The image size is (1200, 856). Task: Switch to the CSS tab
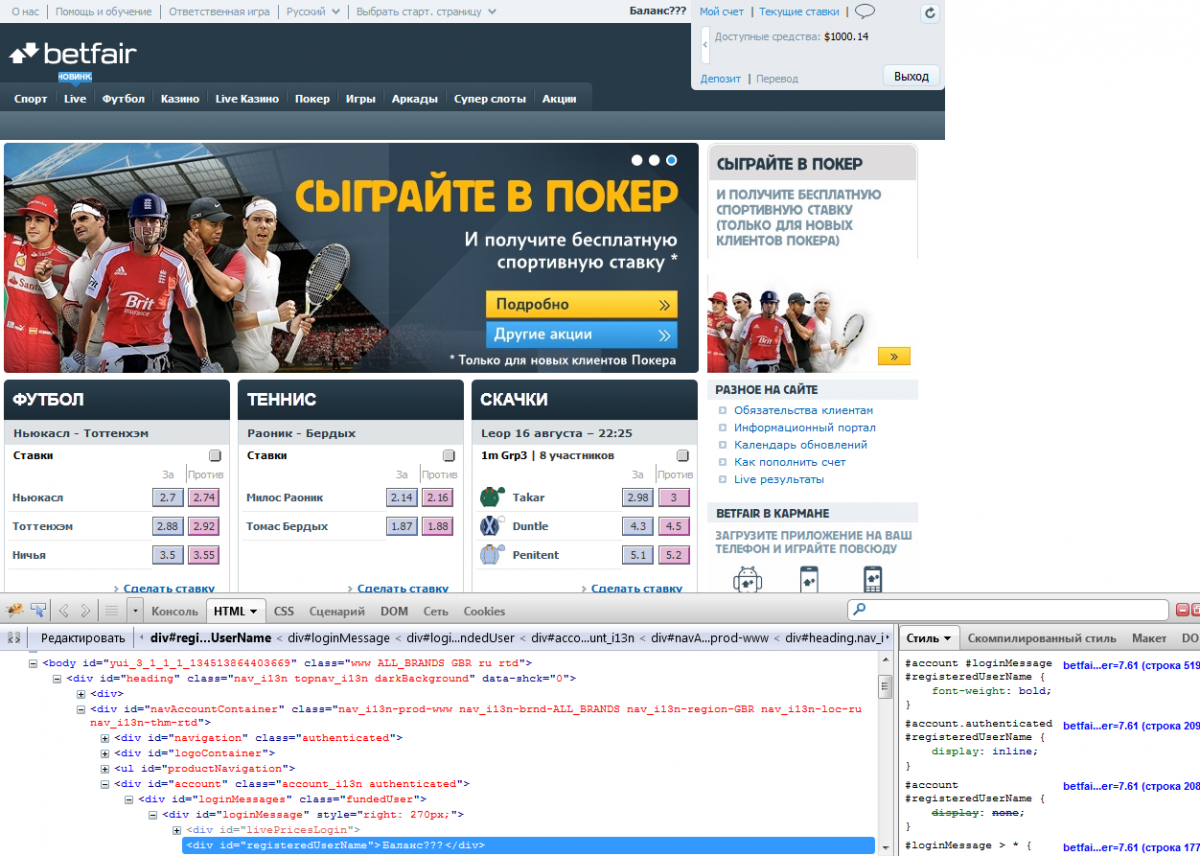coord(284,611)
